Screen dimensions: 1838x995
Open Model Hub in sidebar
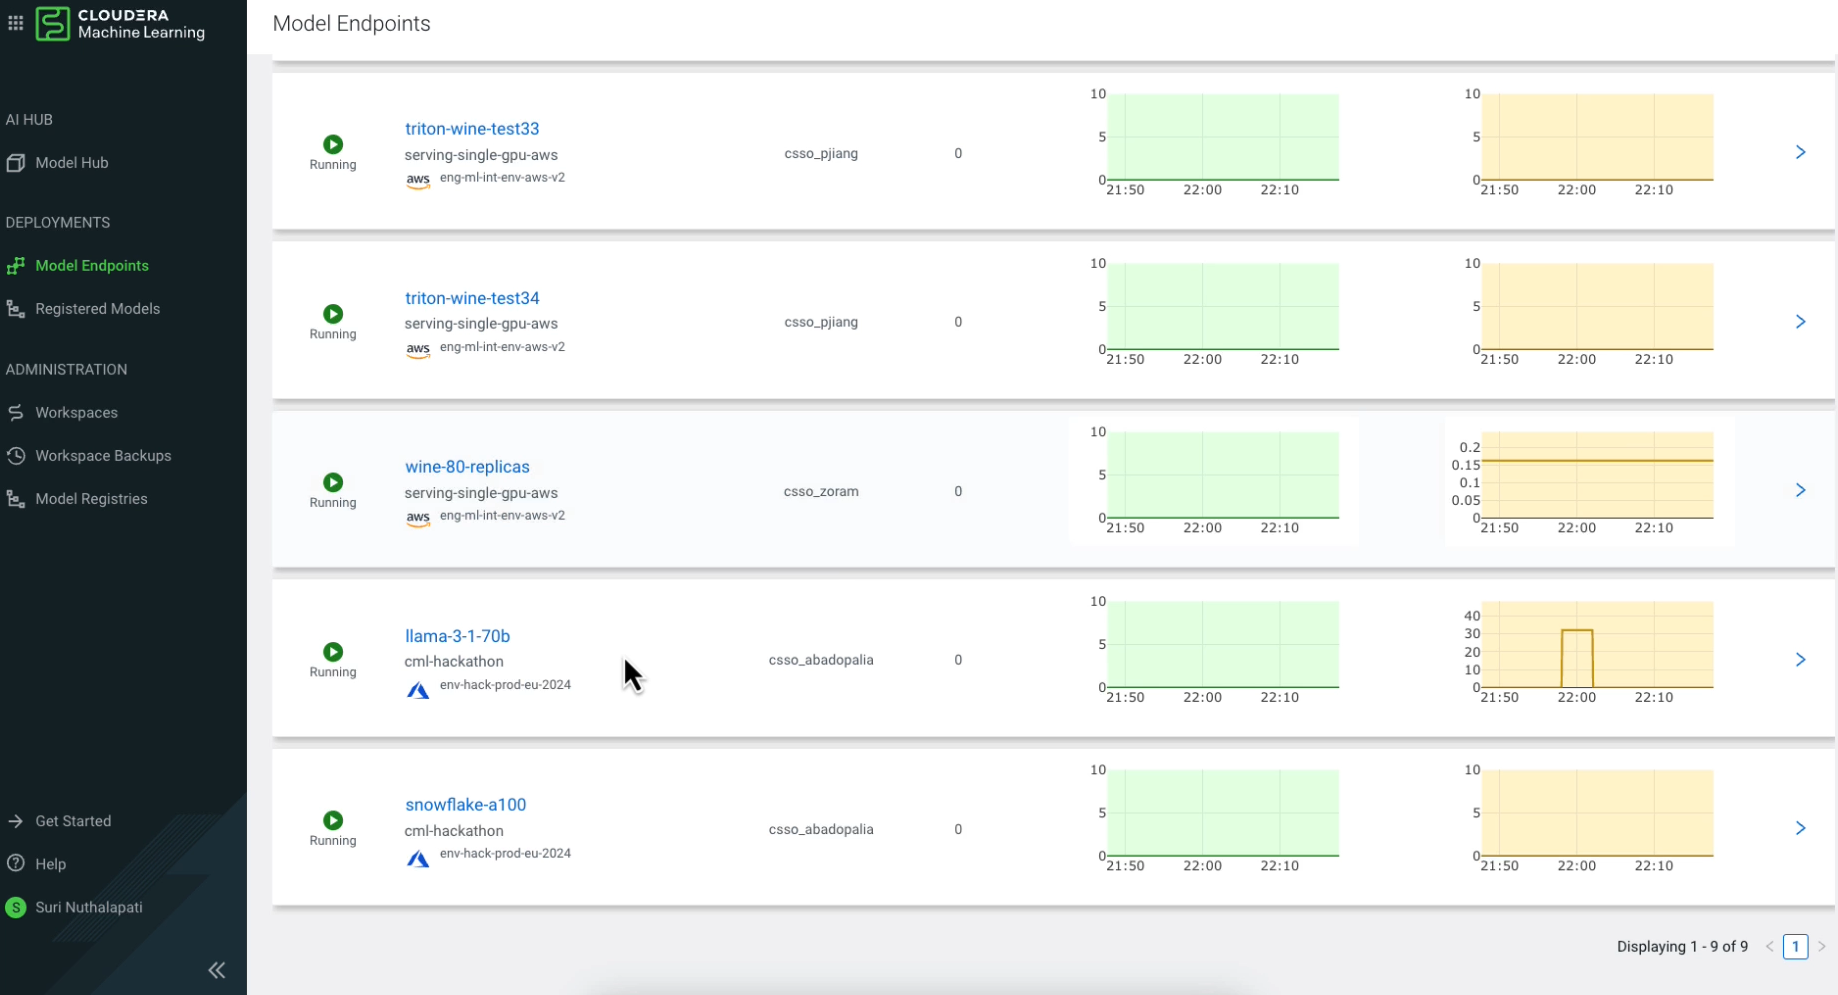point(72,162)
